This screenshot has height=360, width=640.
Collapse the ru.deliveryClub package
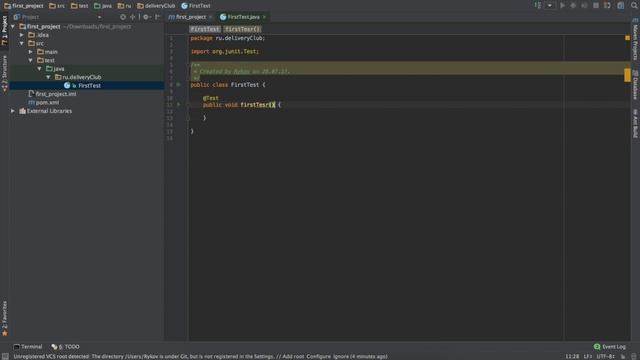(x=49, y=77)
